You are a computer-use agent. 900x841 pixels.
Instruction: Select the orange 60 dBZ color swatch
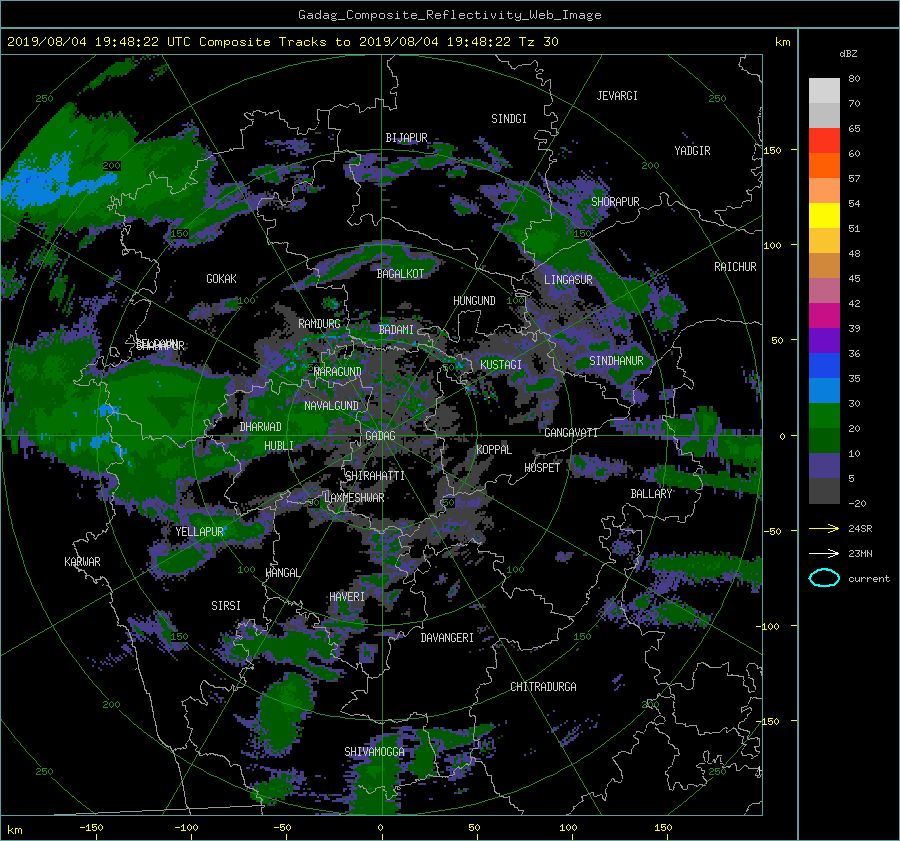point(824,166)
